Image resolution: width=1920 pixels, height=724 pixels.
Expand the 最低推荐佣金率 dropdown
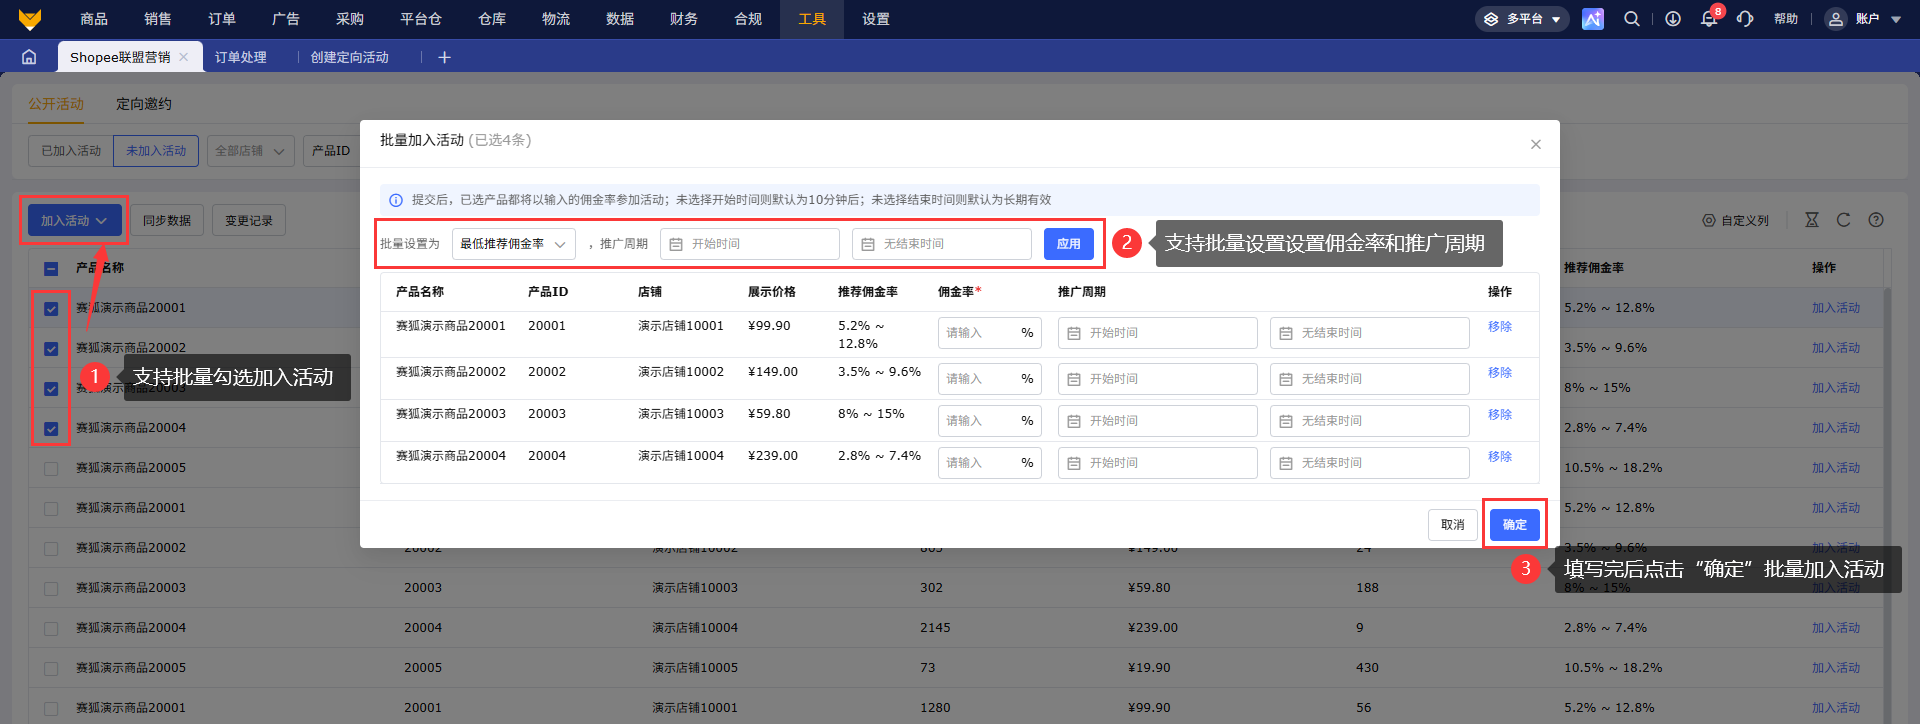(514, 244)
